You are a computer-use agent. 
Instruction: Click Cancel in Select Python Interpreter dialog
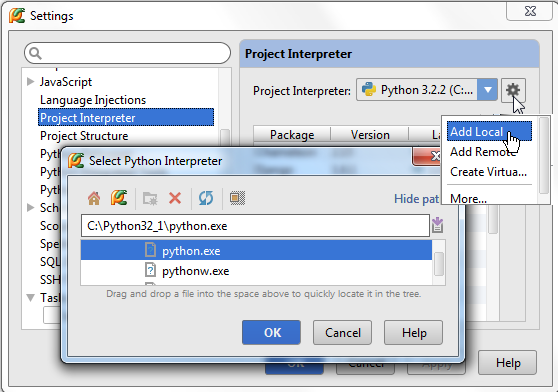(x=342, y=332)
